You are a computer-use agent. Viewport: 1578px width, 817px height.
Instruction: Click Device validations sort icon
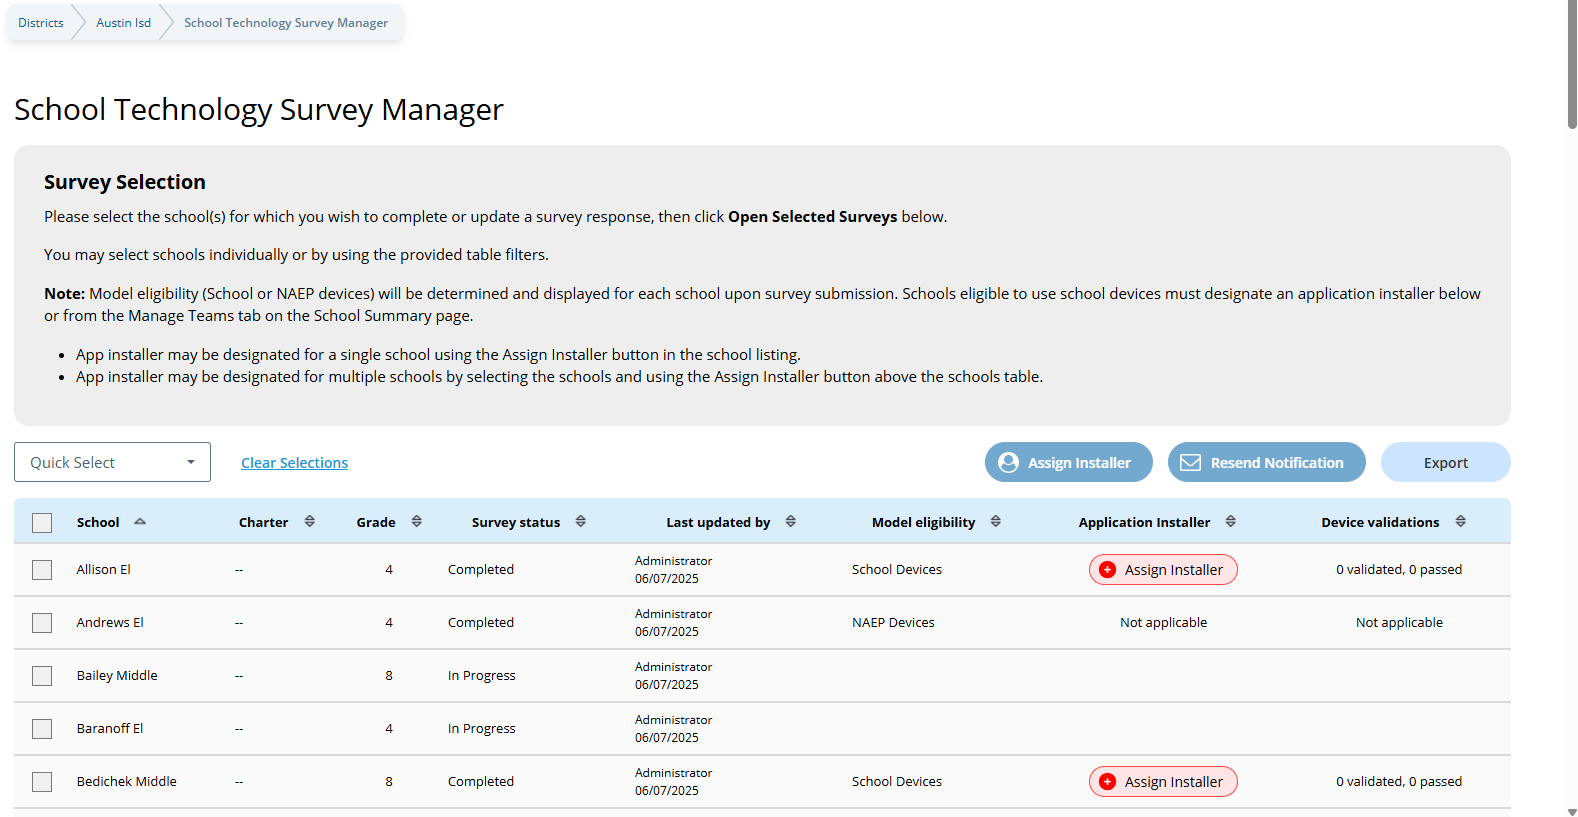pos(1461,522)
